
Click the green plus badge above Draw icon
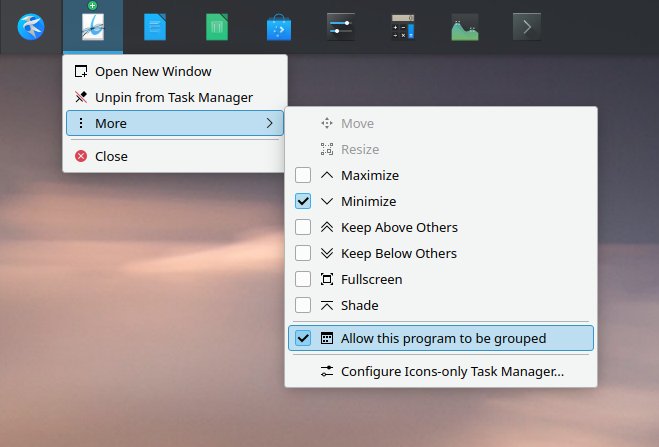coord(92,5)
